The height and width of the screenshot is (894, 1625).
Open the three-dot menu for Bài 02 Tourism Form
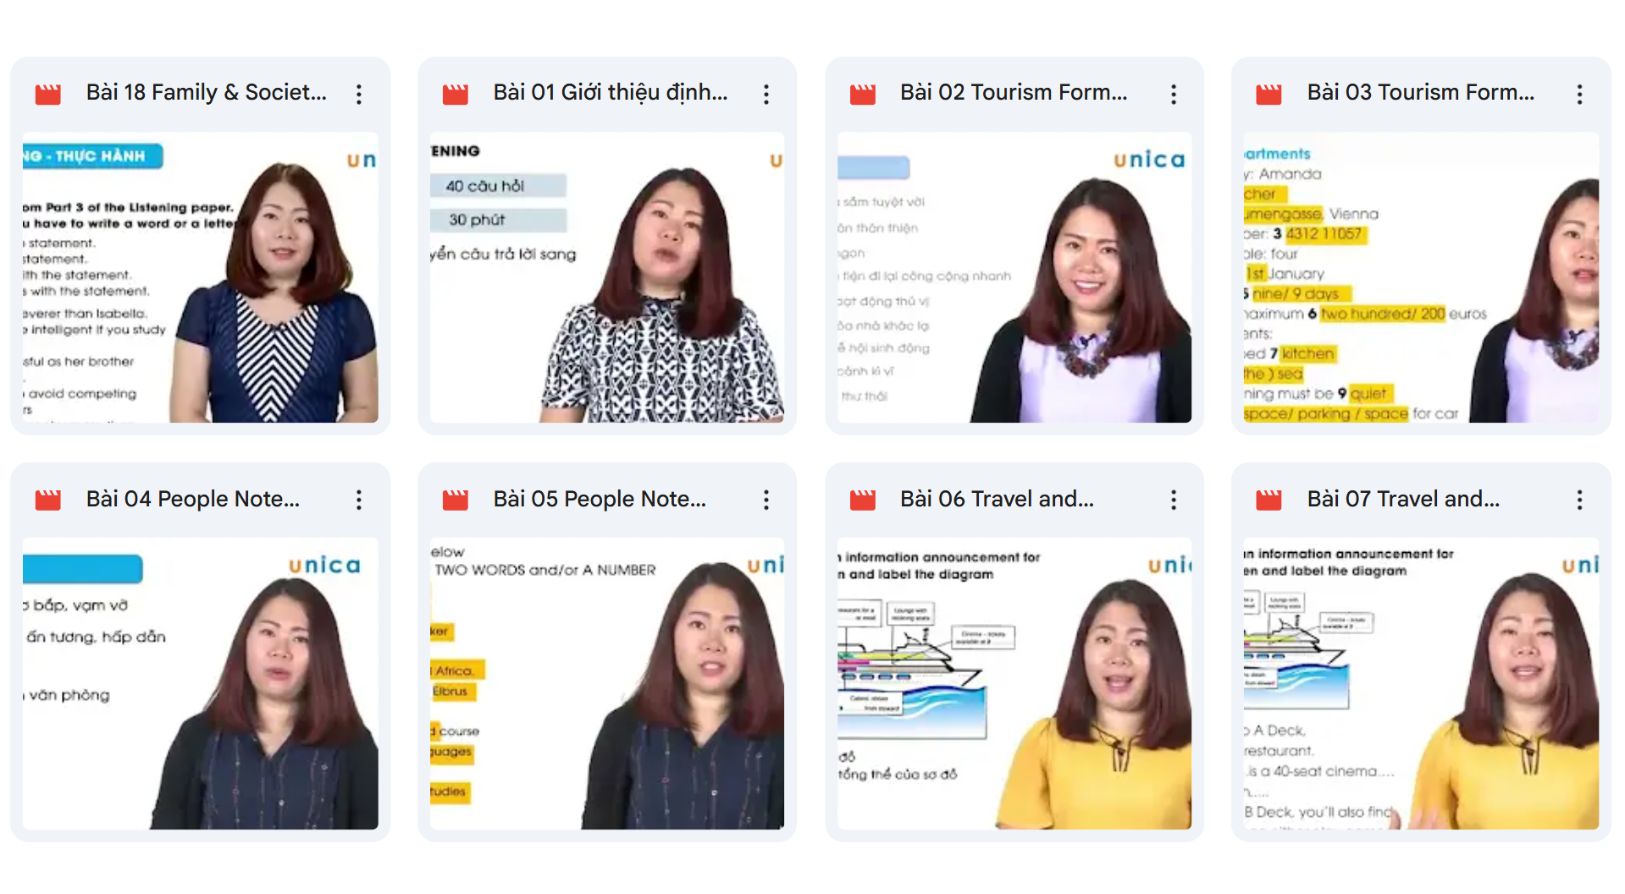(1173, 94)
